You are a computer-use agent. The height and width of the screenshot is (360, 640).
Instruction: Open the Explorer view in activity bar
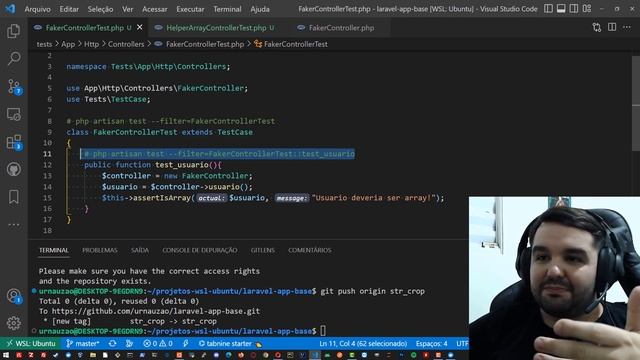(x=13, y=31)
